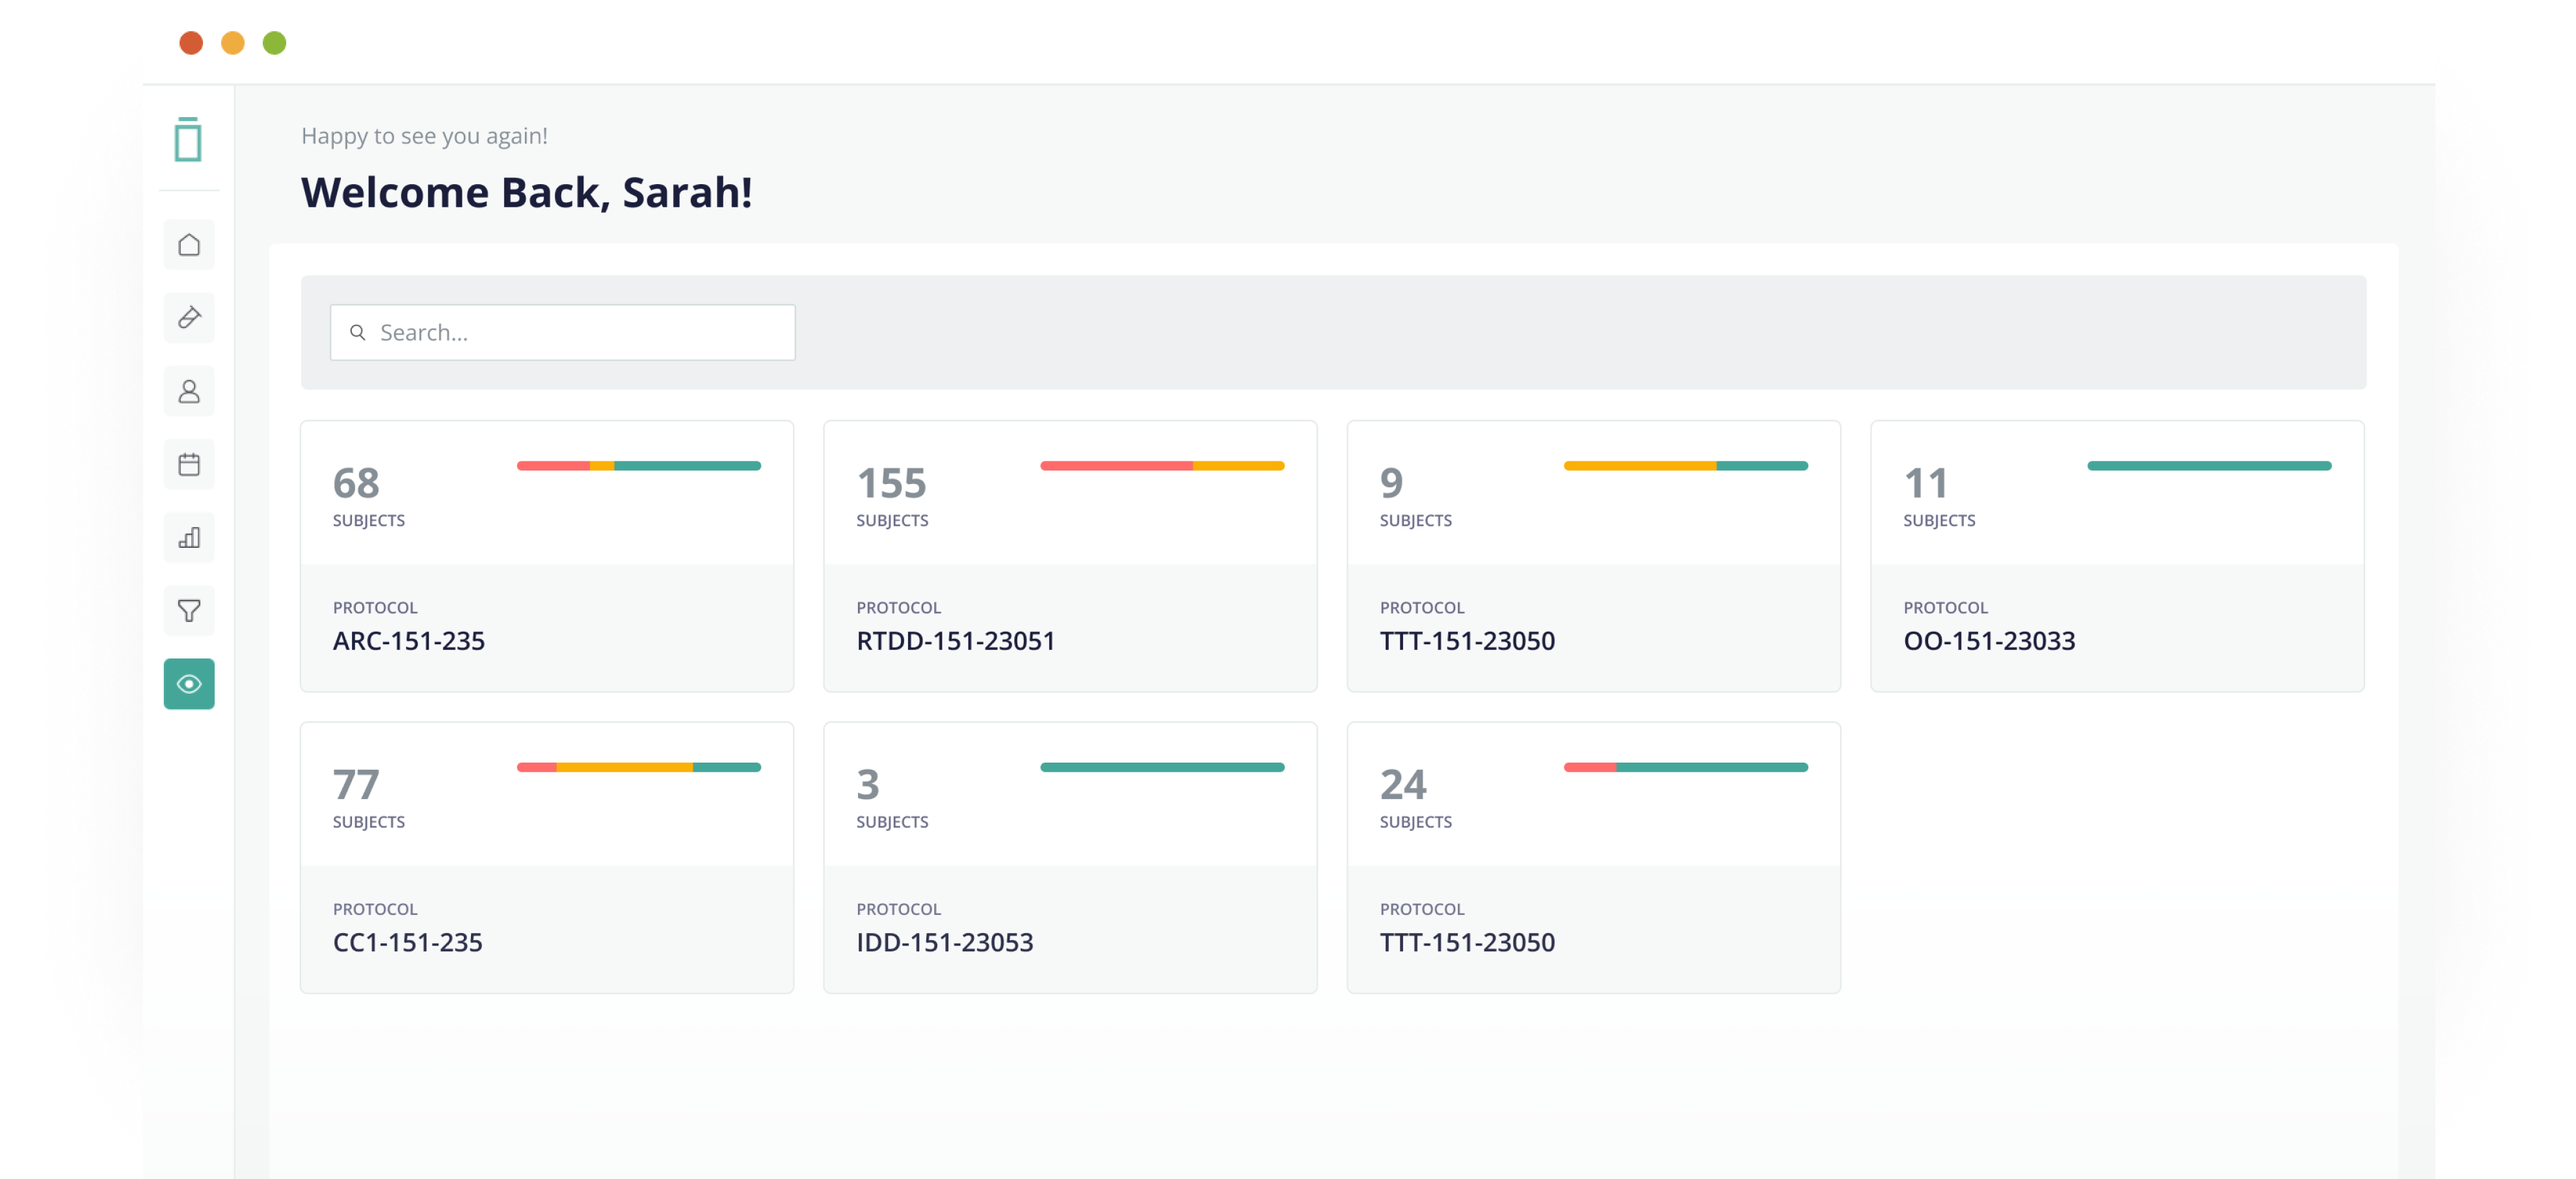Image resolution: width=2576 pixels, height=1179 pixels.
Task: Select the 9 subjects TTT-151-23050 card
Action: [x=1593, y=556]
